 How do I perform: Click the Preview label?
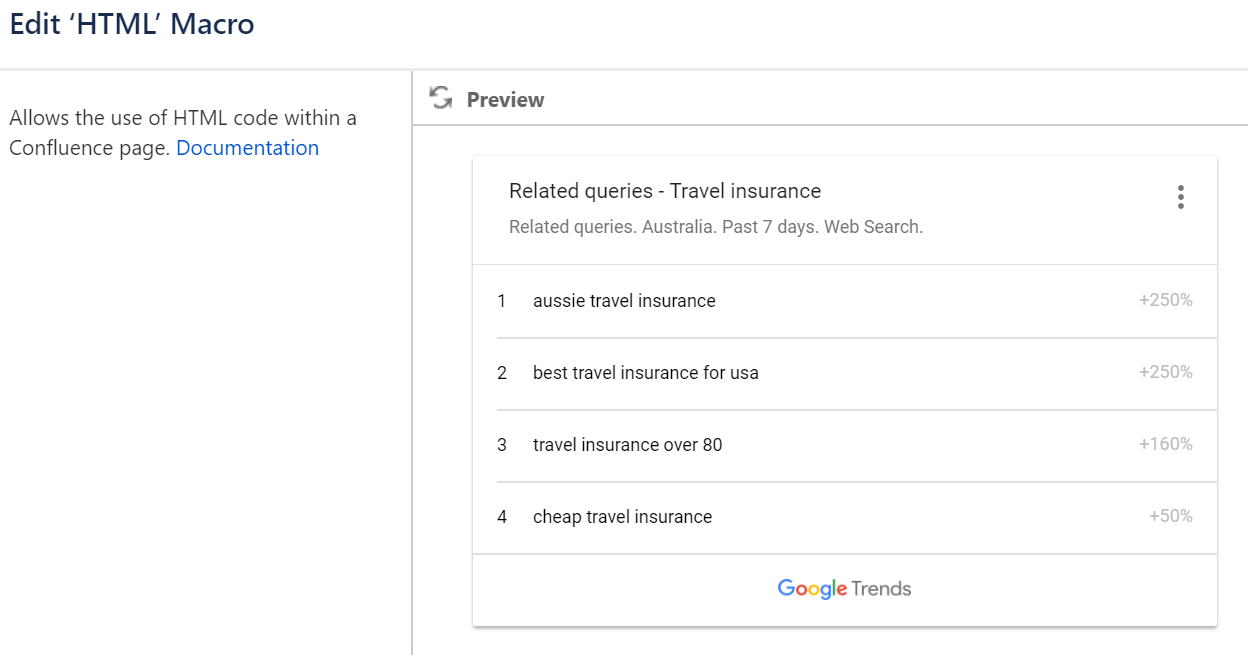click(x=506, y=100)
